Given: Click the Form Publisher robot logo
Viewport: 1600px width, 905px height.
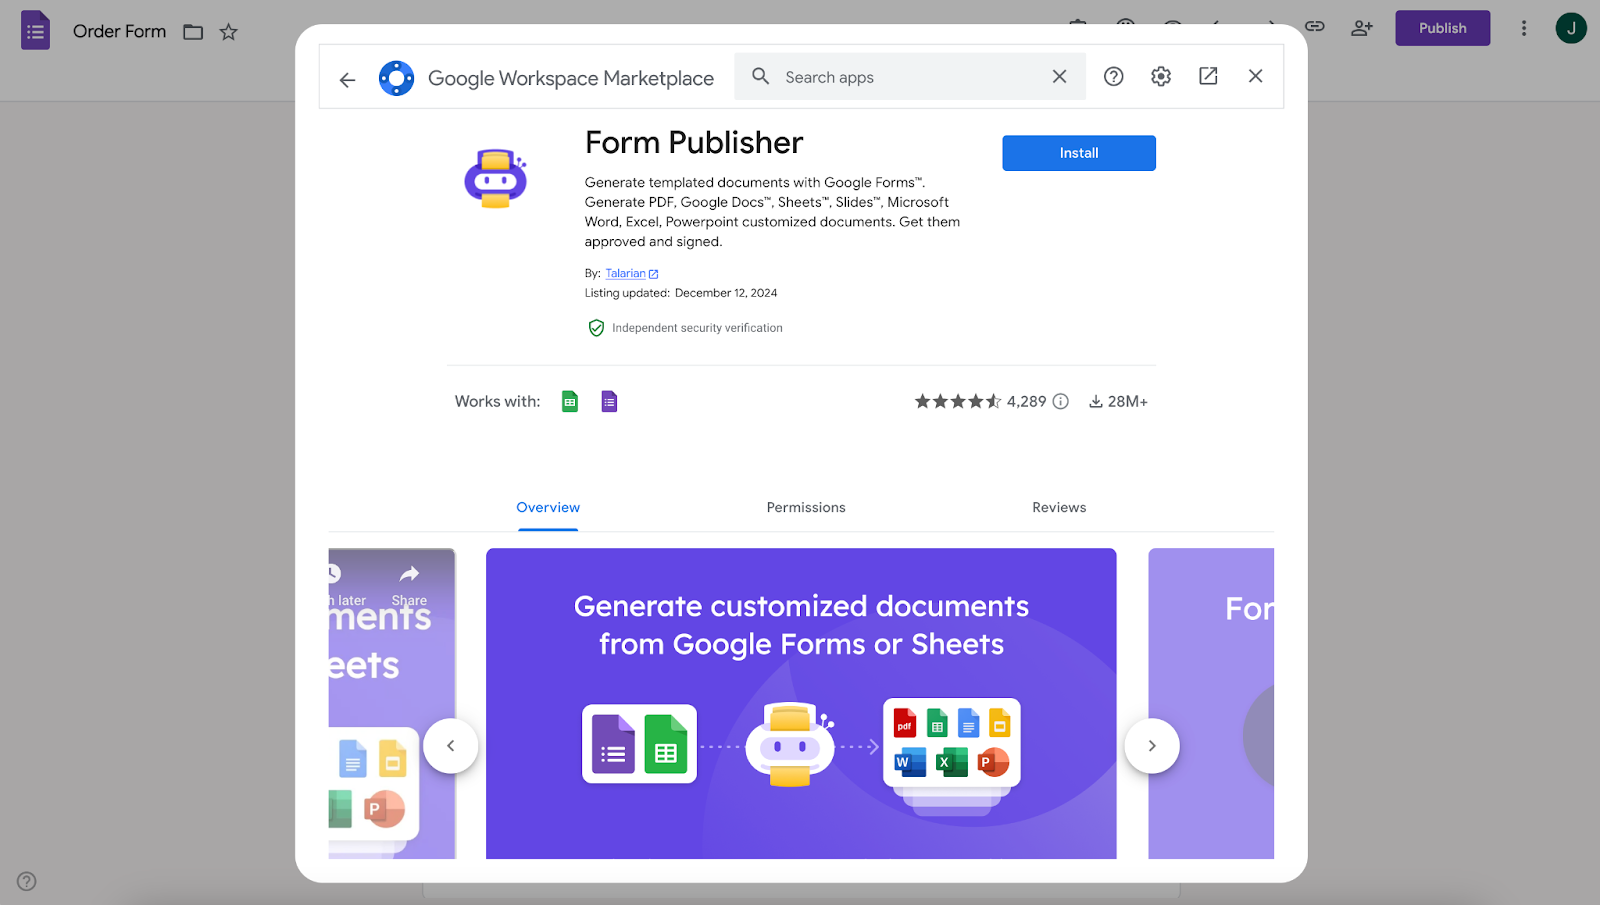Looking at the screenshot, I should pos(495,179).
